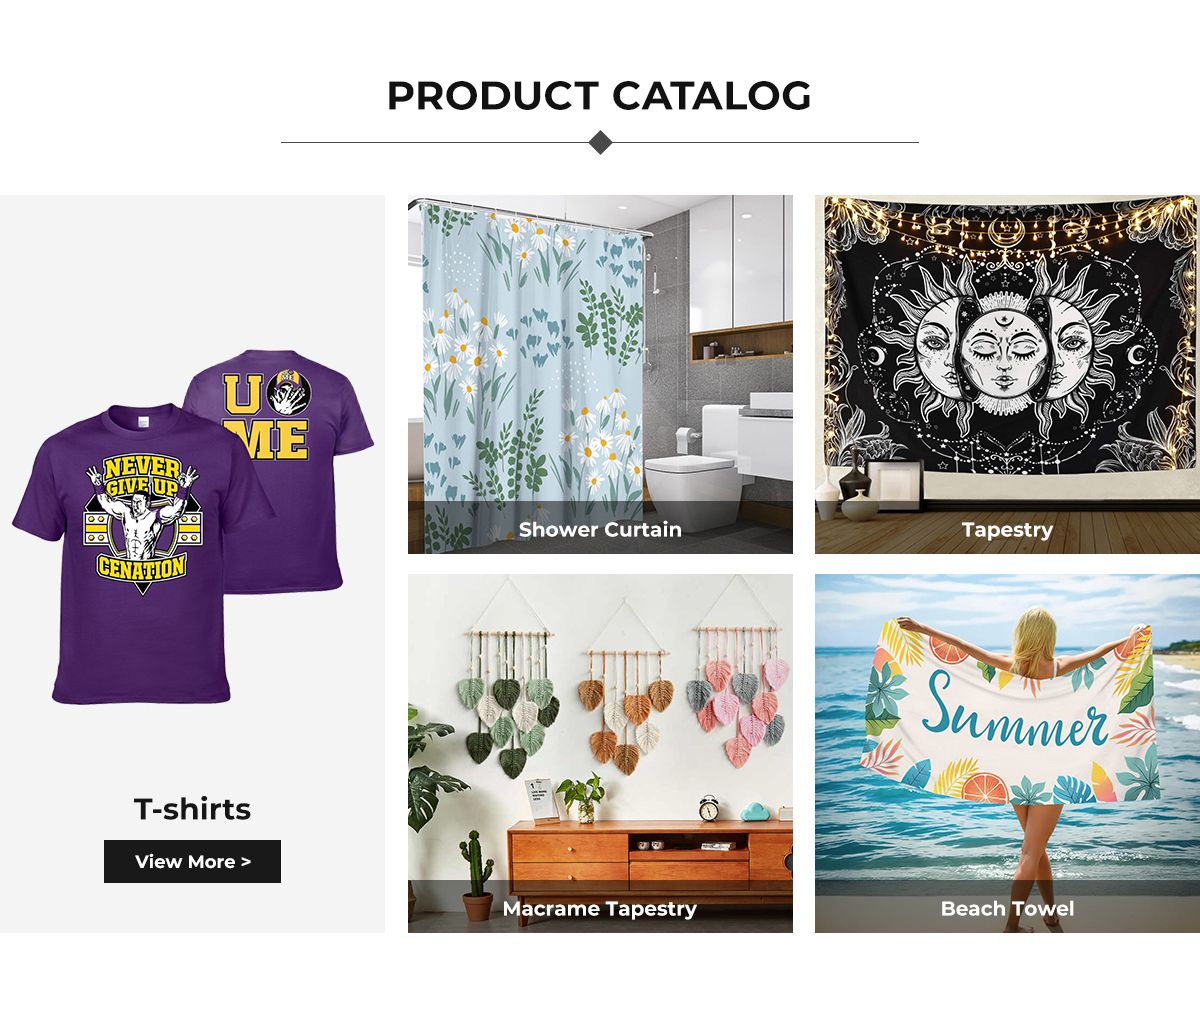Image resolution: width=1200 pixels, height=1013 pixels.
Task: Click the Summer text on the towel
Action: (x=1014, y=713)
